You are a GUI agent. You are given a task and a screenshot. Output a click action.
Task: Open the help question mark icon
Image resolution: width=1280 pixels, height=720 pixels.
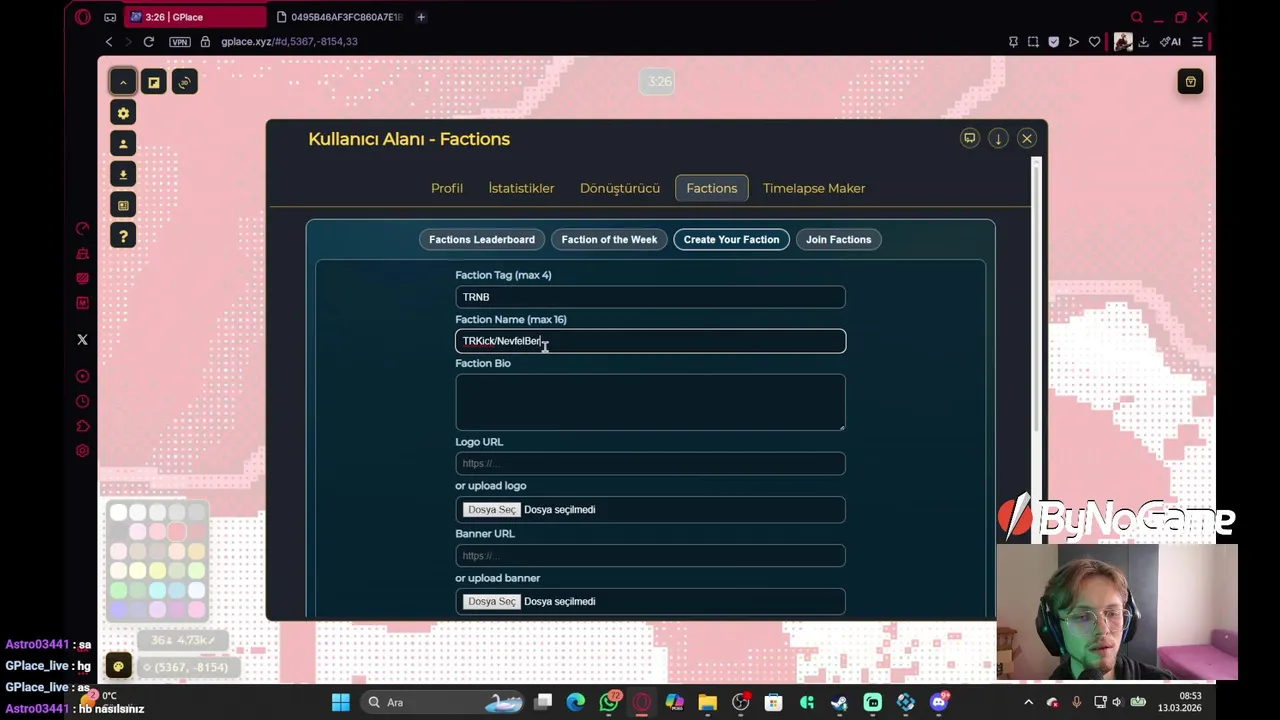click(x=123, y=236)
